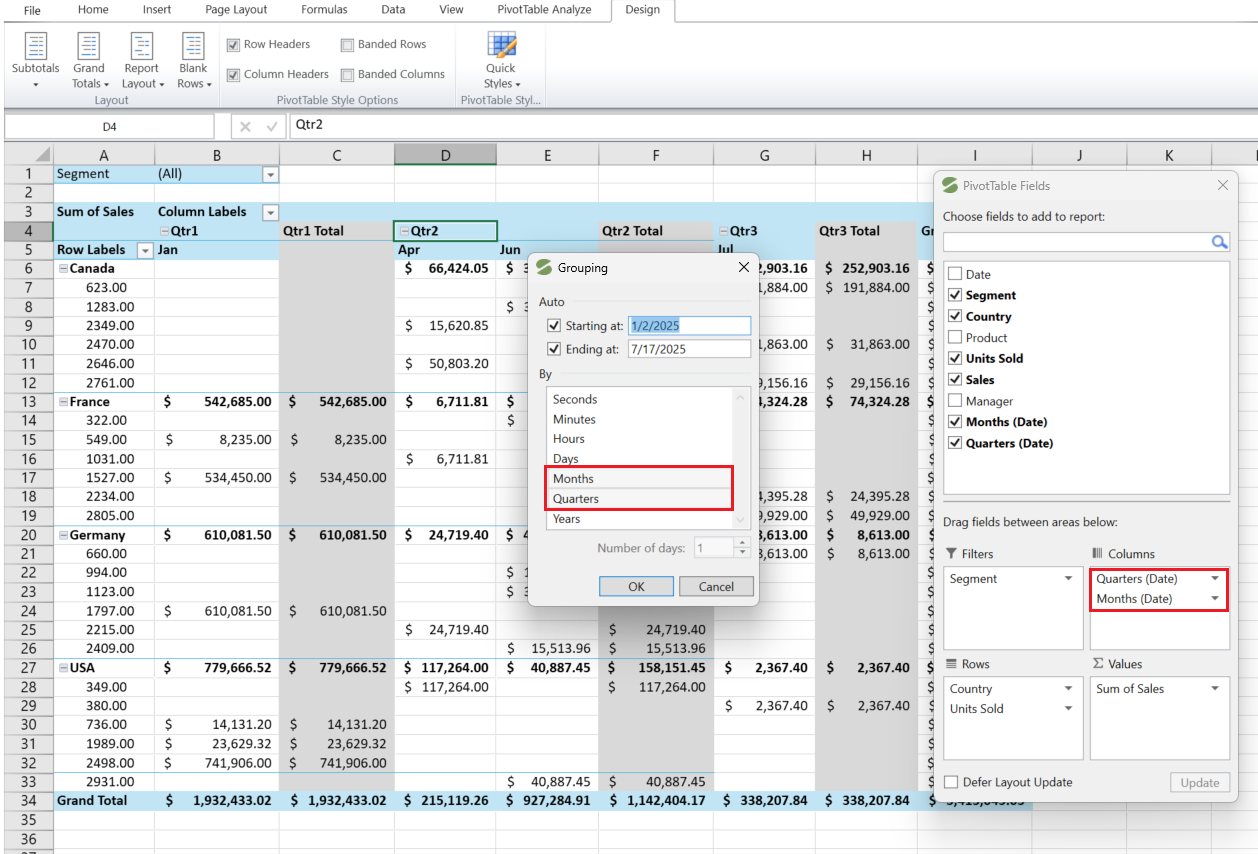Collapse the Qtr1 group
This screenshot has height=854, width=1258.
pyautogui.click(x=165, y=231)
